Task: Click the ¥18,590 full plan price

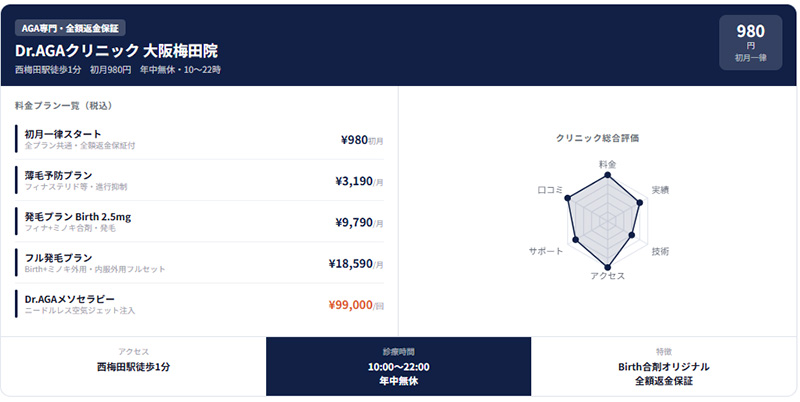Action: point(350,264)
